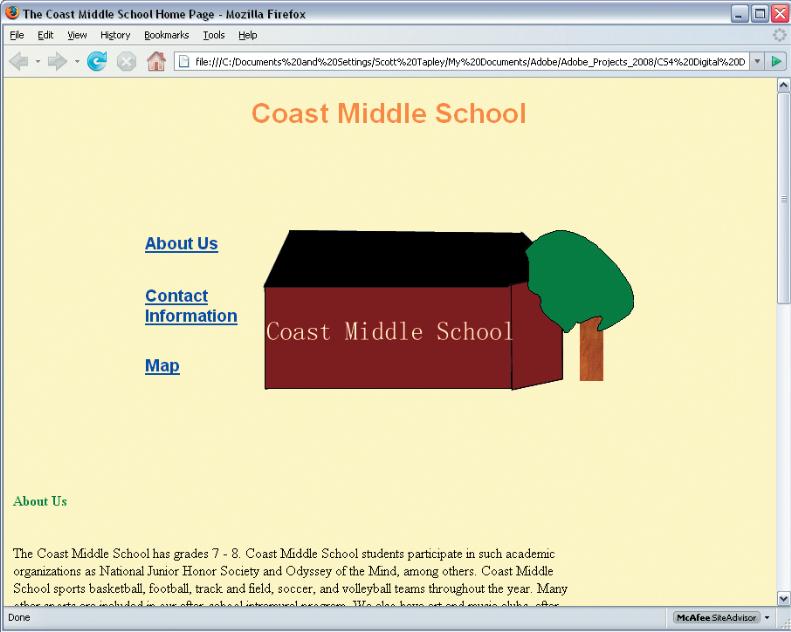Open the Forward history dropdown arrow
The height and width of the screenshot is (632, 791).
click(x=77, y=62)
